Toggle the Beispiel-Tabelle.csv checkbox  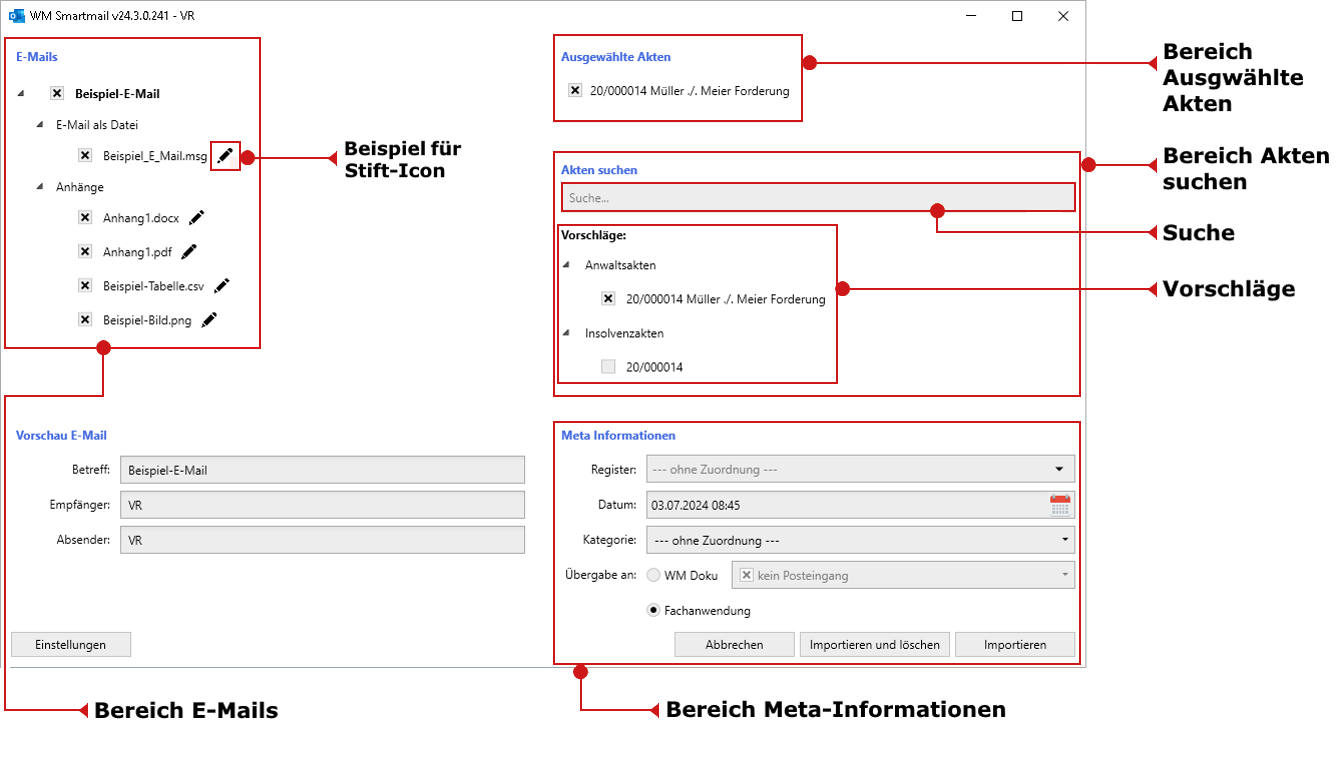click(85, 286)
